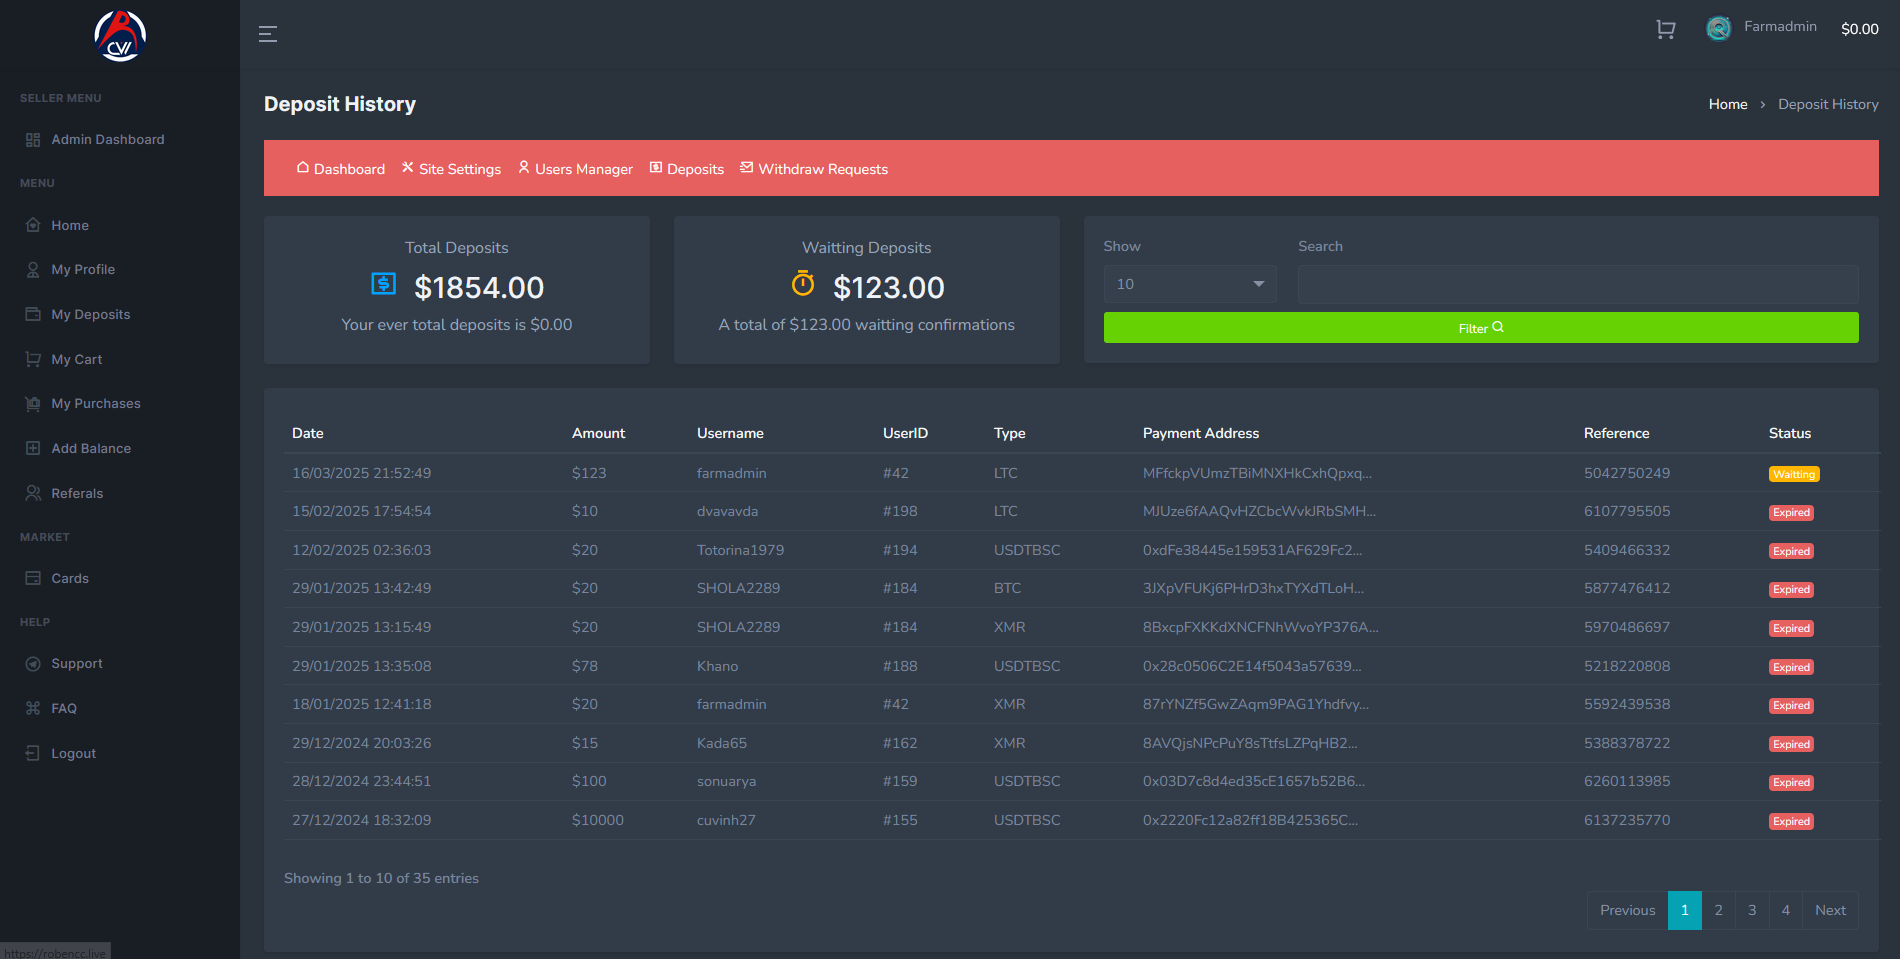Screen dimensions: 1900x959
Task: Open the Farmadmin account menu
Action: 1780,27
